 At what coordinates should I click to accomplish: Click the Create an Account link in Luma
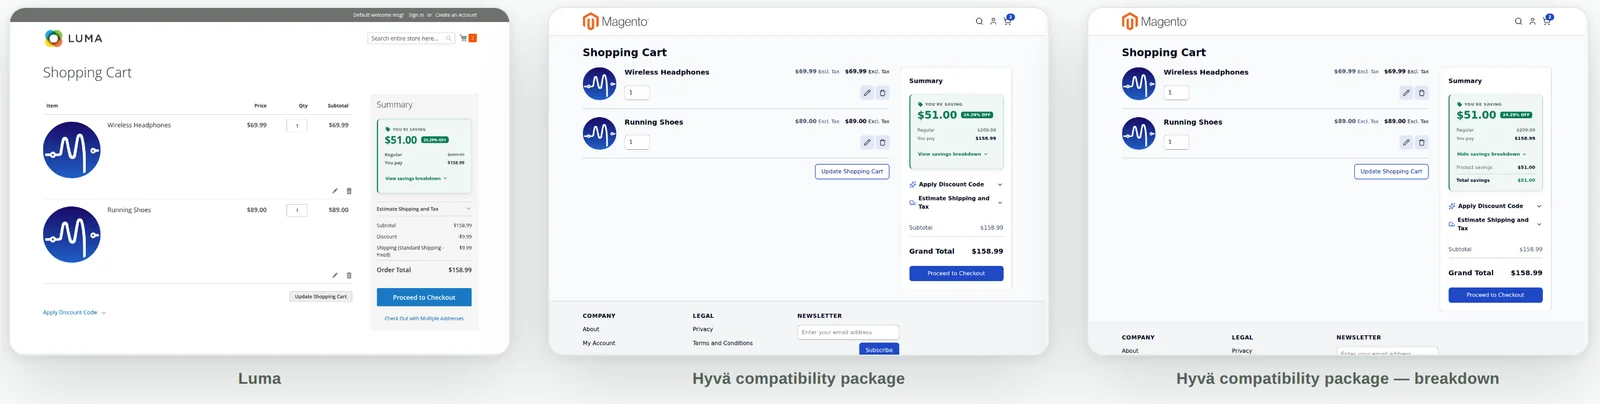(x=456, y=15)
